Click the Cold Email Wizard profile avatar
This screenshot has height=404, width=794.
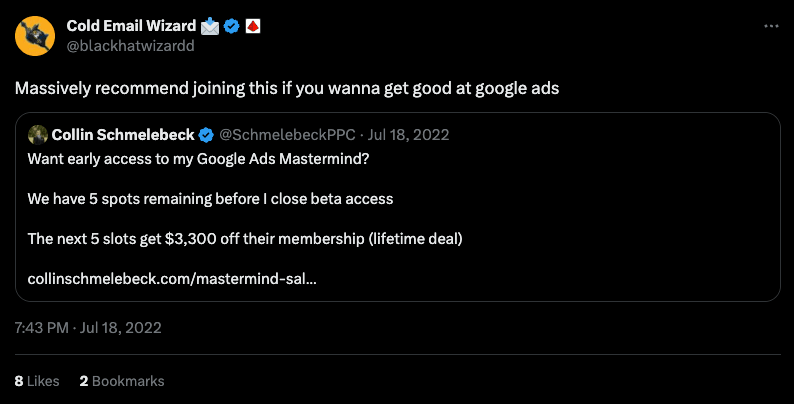pos(35,35)
